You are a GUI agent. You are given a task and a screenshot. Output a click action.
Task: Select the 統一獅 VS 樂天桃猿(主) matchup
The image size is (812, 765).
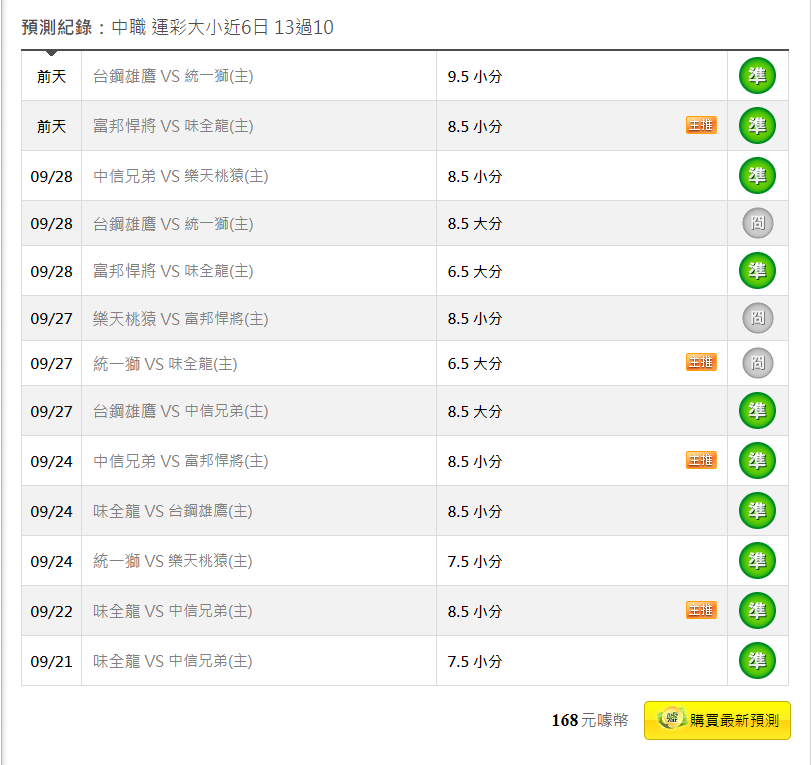pos(172,561)
